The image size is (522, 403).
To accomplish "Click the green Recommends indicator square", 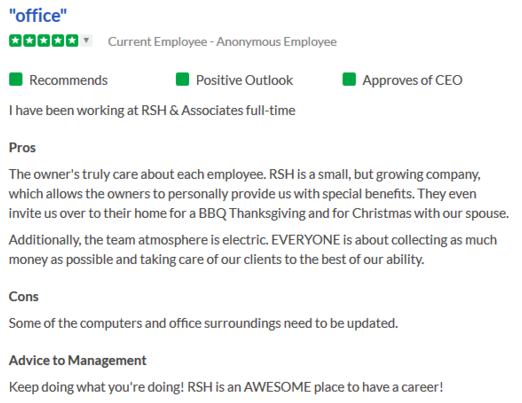I will [16, 80].
